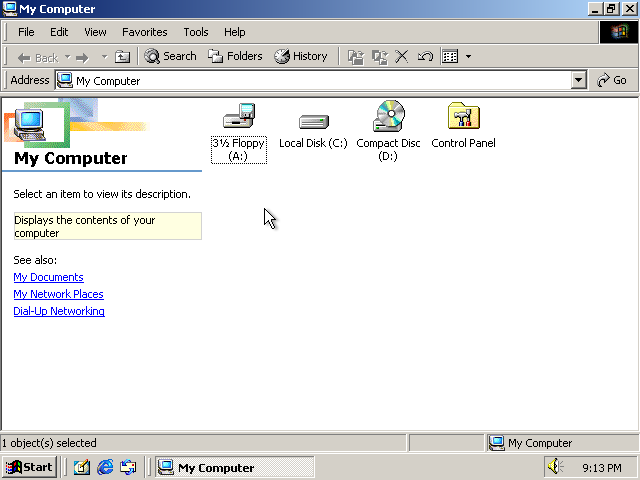Image resolution: width=640 pixels, height=480 pixels.
Task: Click the Start button on the taskbar
Action: 29,467
